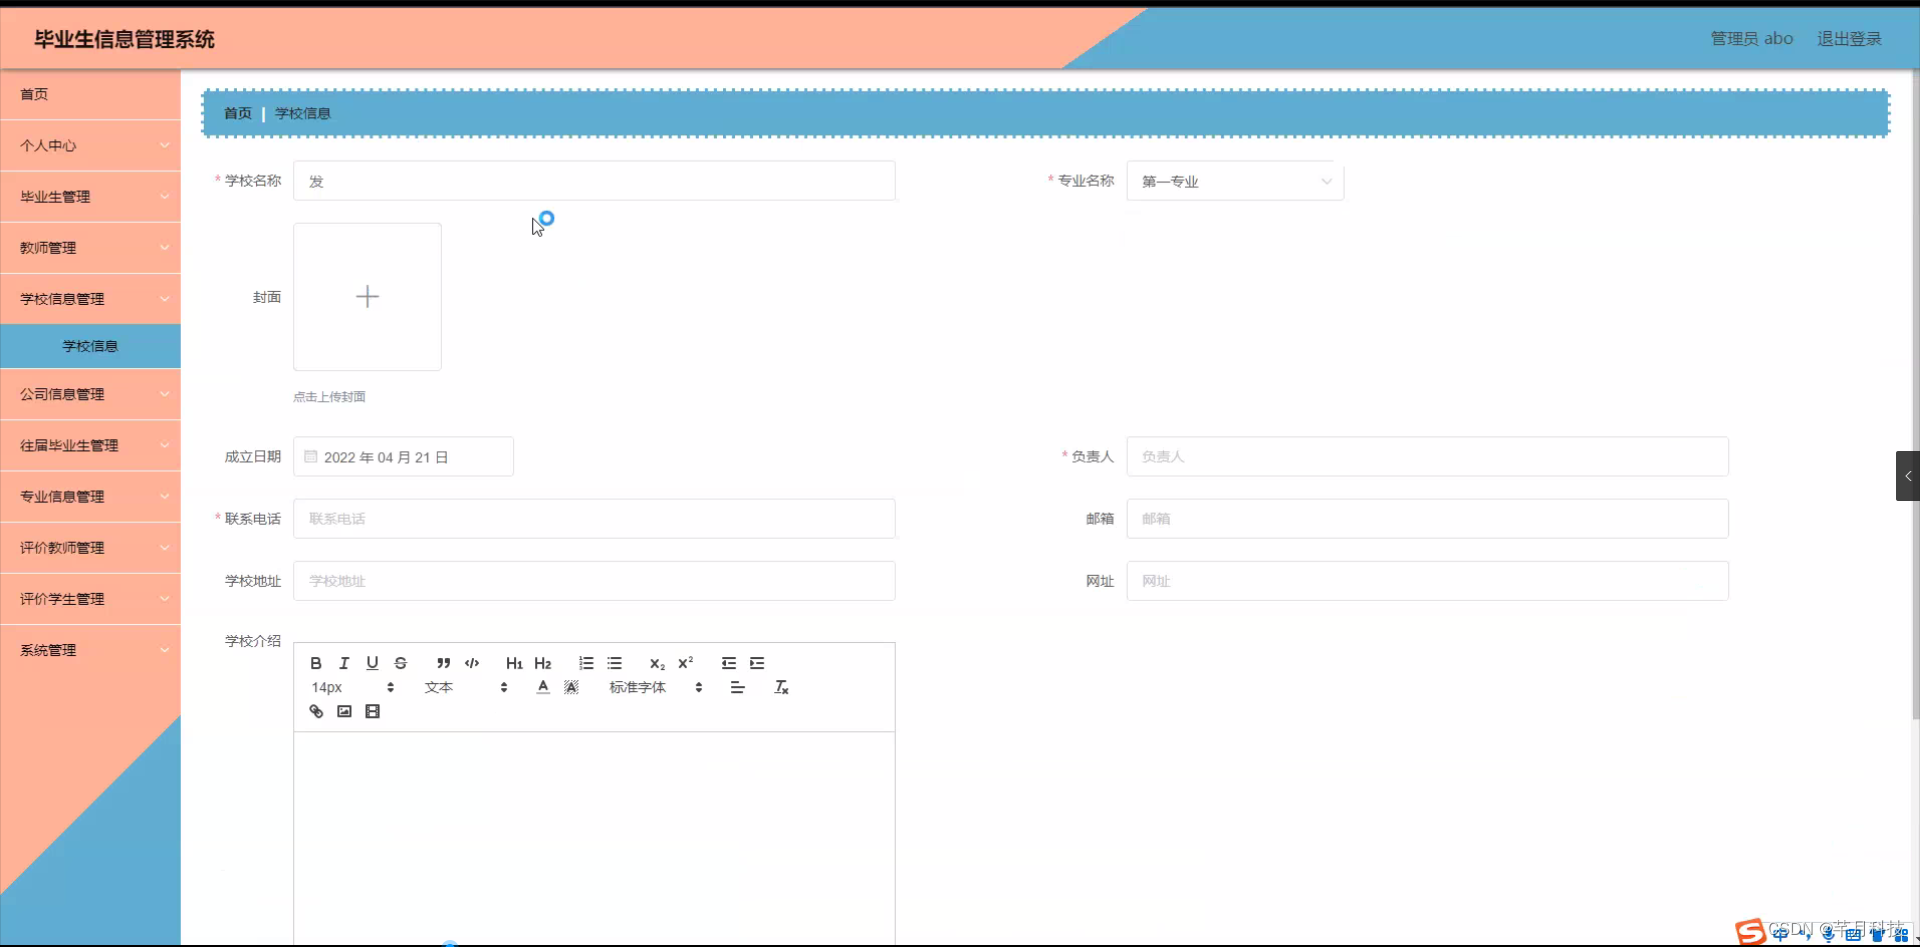Insert a blockquote in the 学校介绍 editor
Screen dimensions: 1920x947
click(x=443, y=663)
